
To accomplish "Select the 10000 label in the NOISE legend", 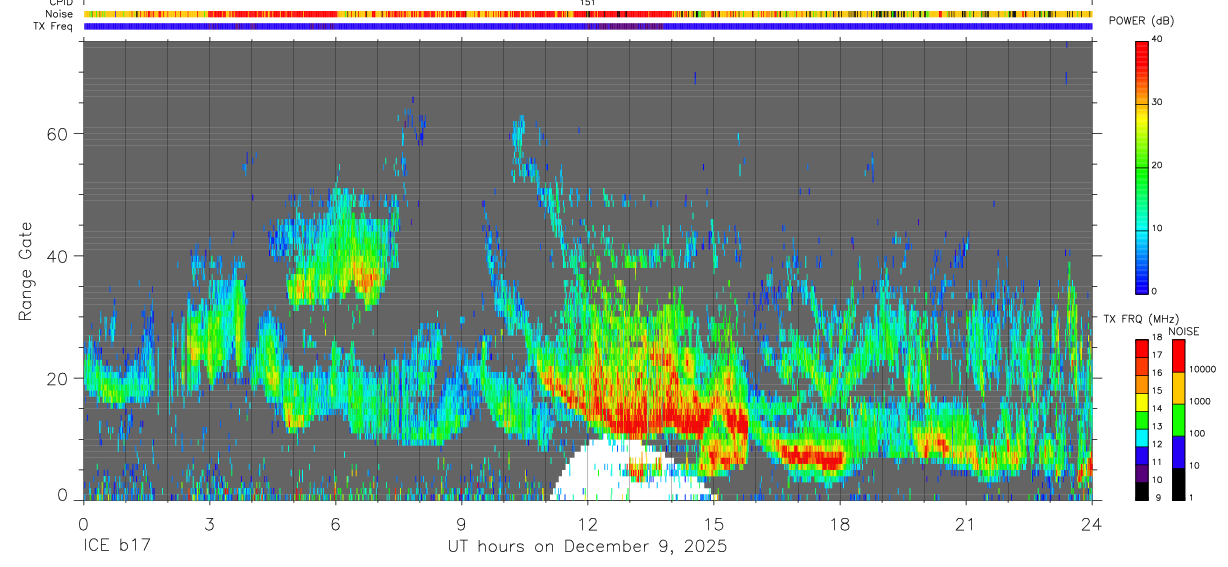I will click(1202, 369).
